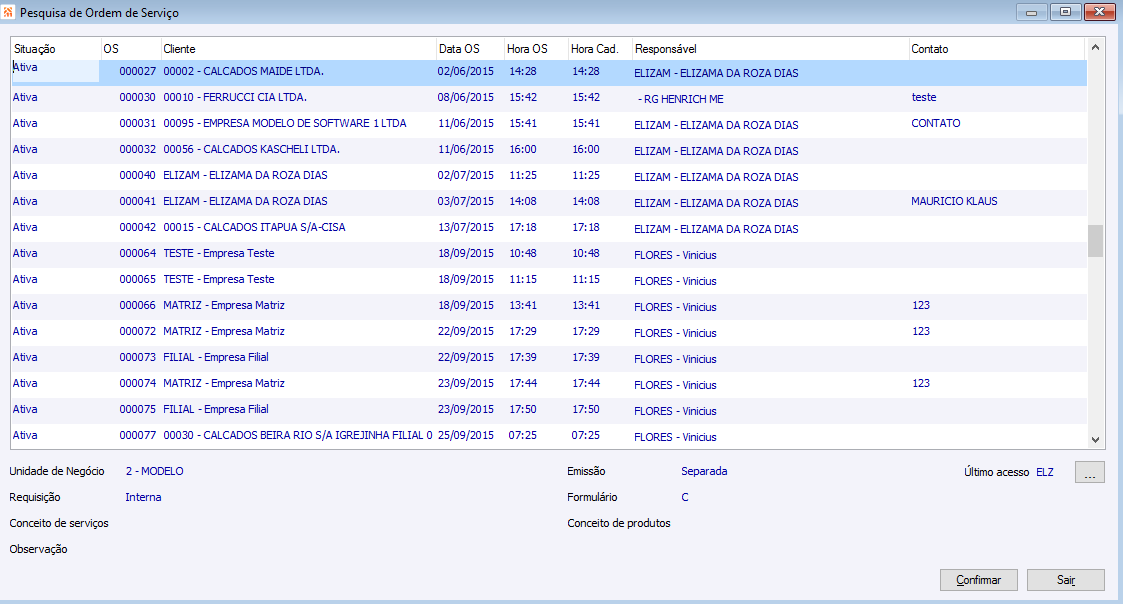Image resolution: width=1123 pixels, height=604 pixels.
Task: Click the Formulário value 'C'
Action: tap(685, 497)
